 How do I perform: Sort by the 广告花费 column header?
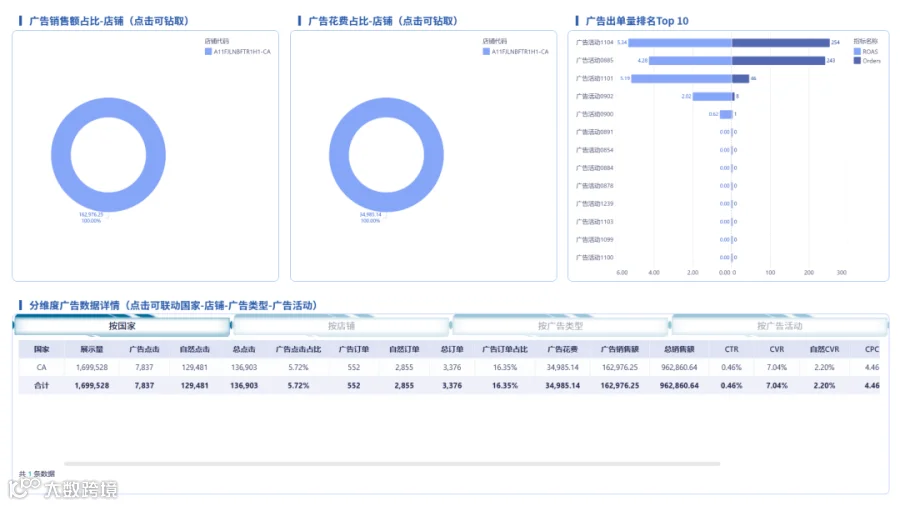point(562,349)
